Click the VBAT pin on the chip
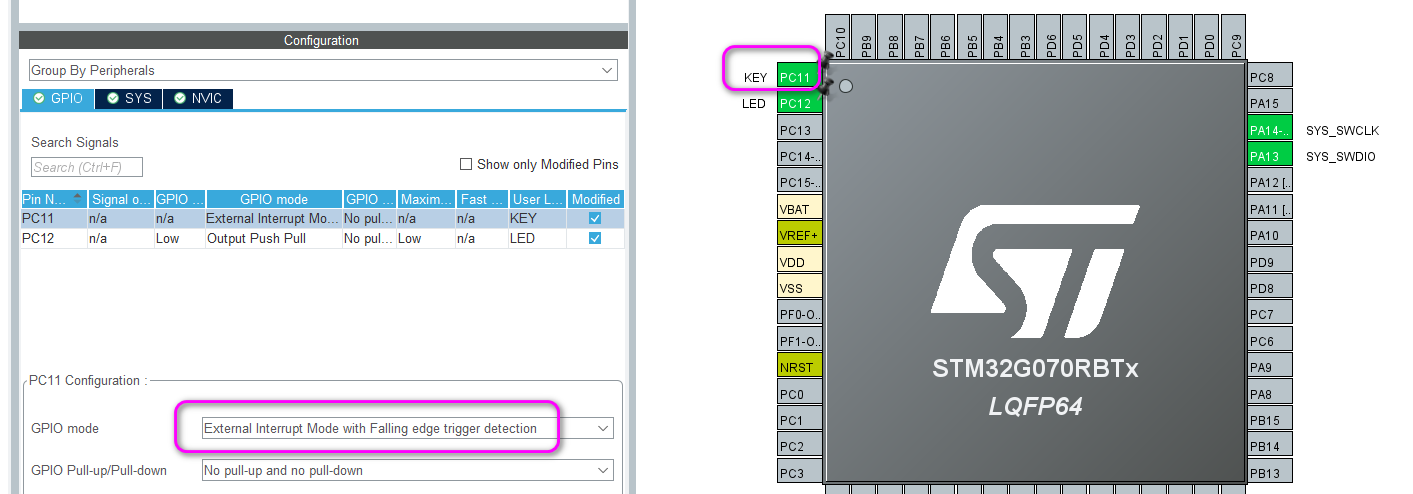1413x494 pixels. [799, 209]
